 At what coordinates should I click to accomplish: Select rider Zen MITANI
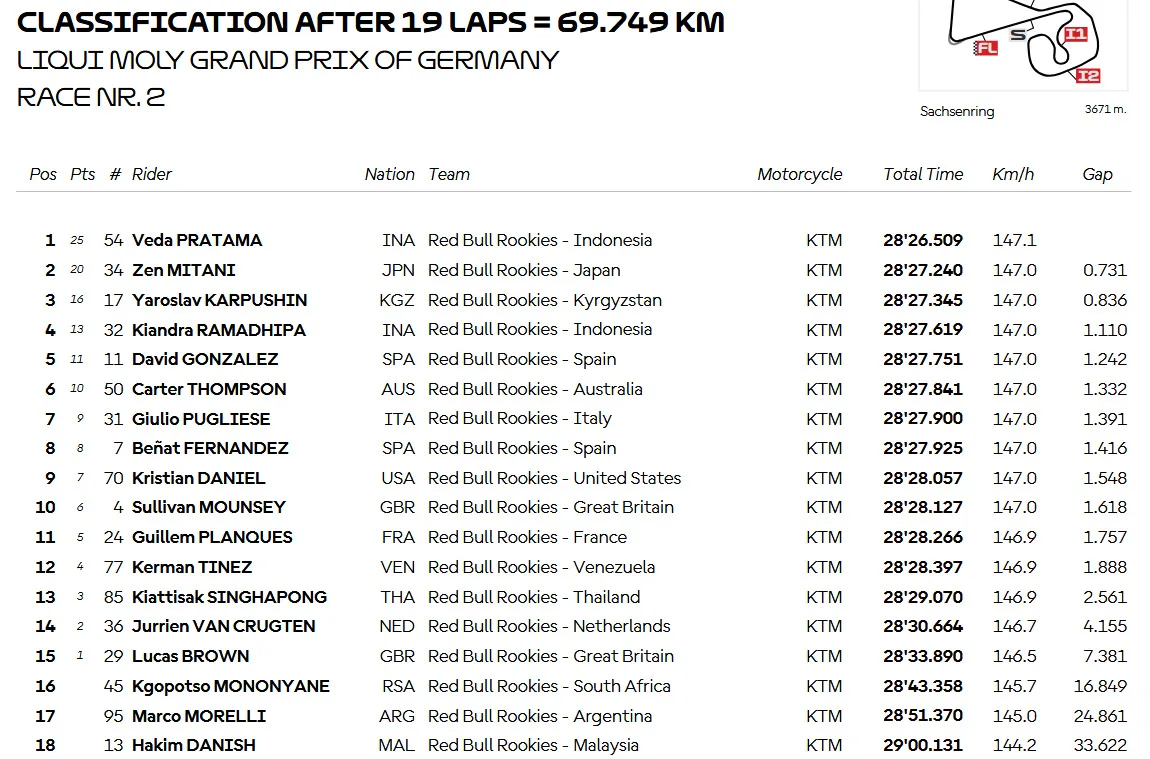(183, 271)
